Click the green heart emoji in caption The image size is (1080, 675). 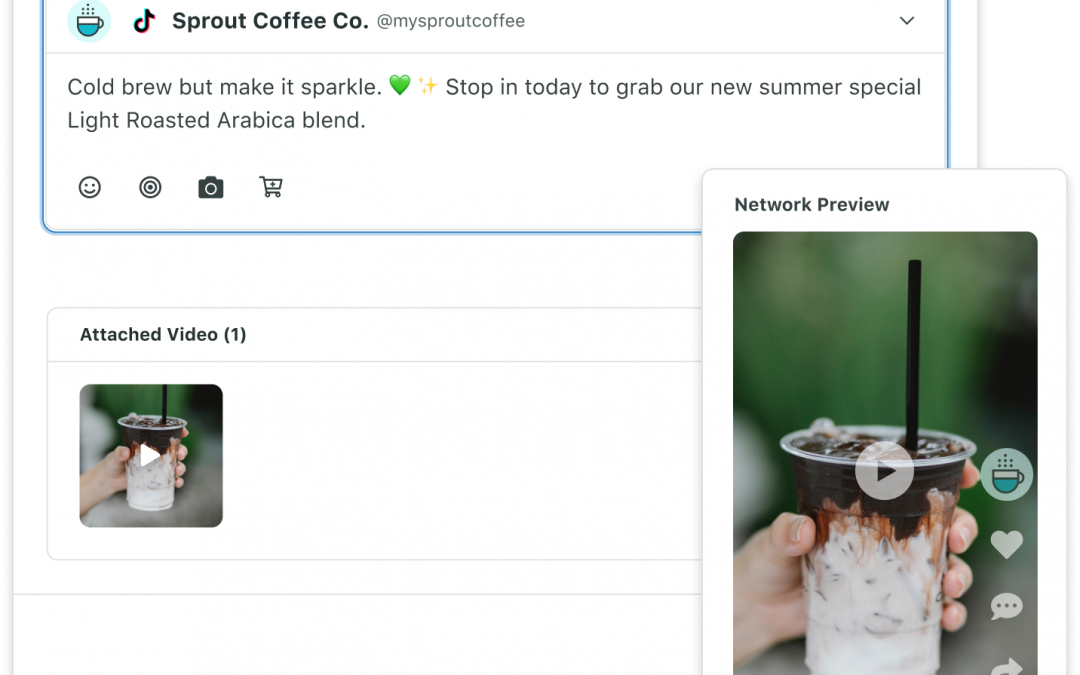pos(400,87)
